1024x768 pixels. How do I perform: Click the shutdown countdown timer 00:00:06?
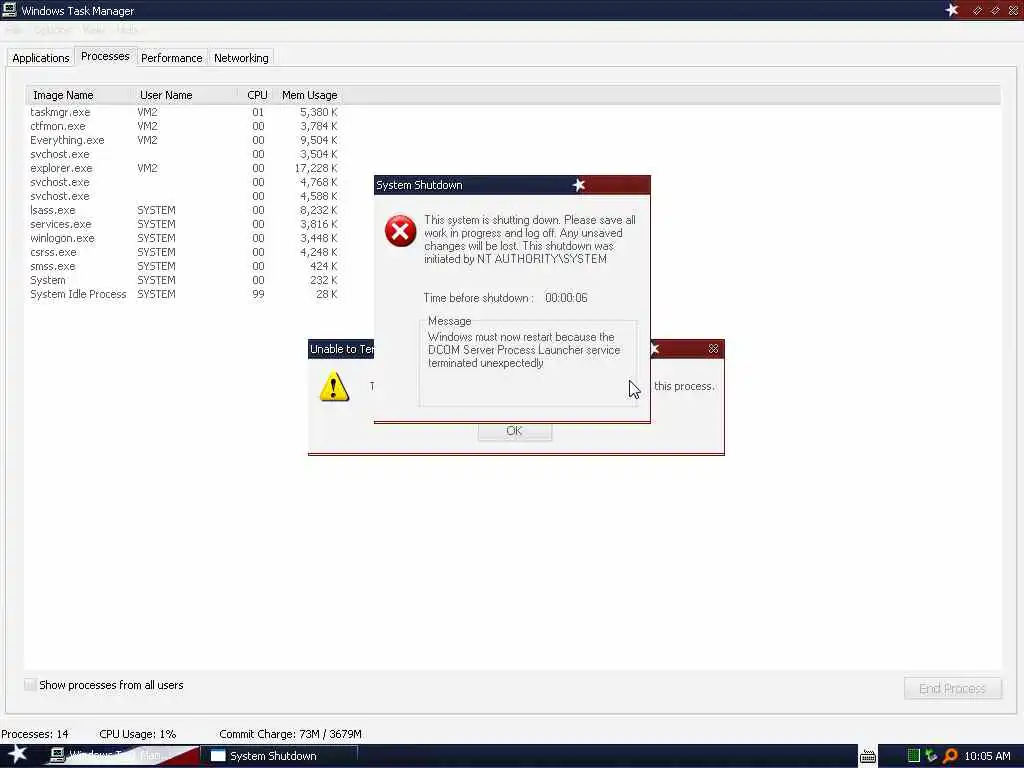[x=566, y=298]
